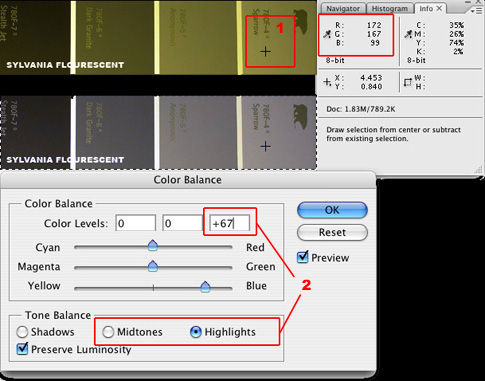Viewport: 485px width, 381px height.
Task: Click the Magenta-Green slider handle
Action: point(153,266)
